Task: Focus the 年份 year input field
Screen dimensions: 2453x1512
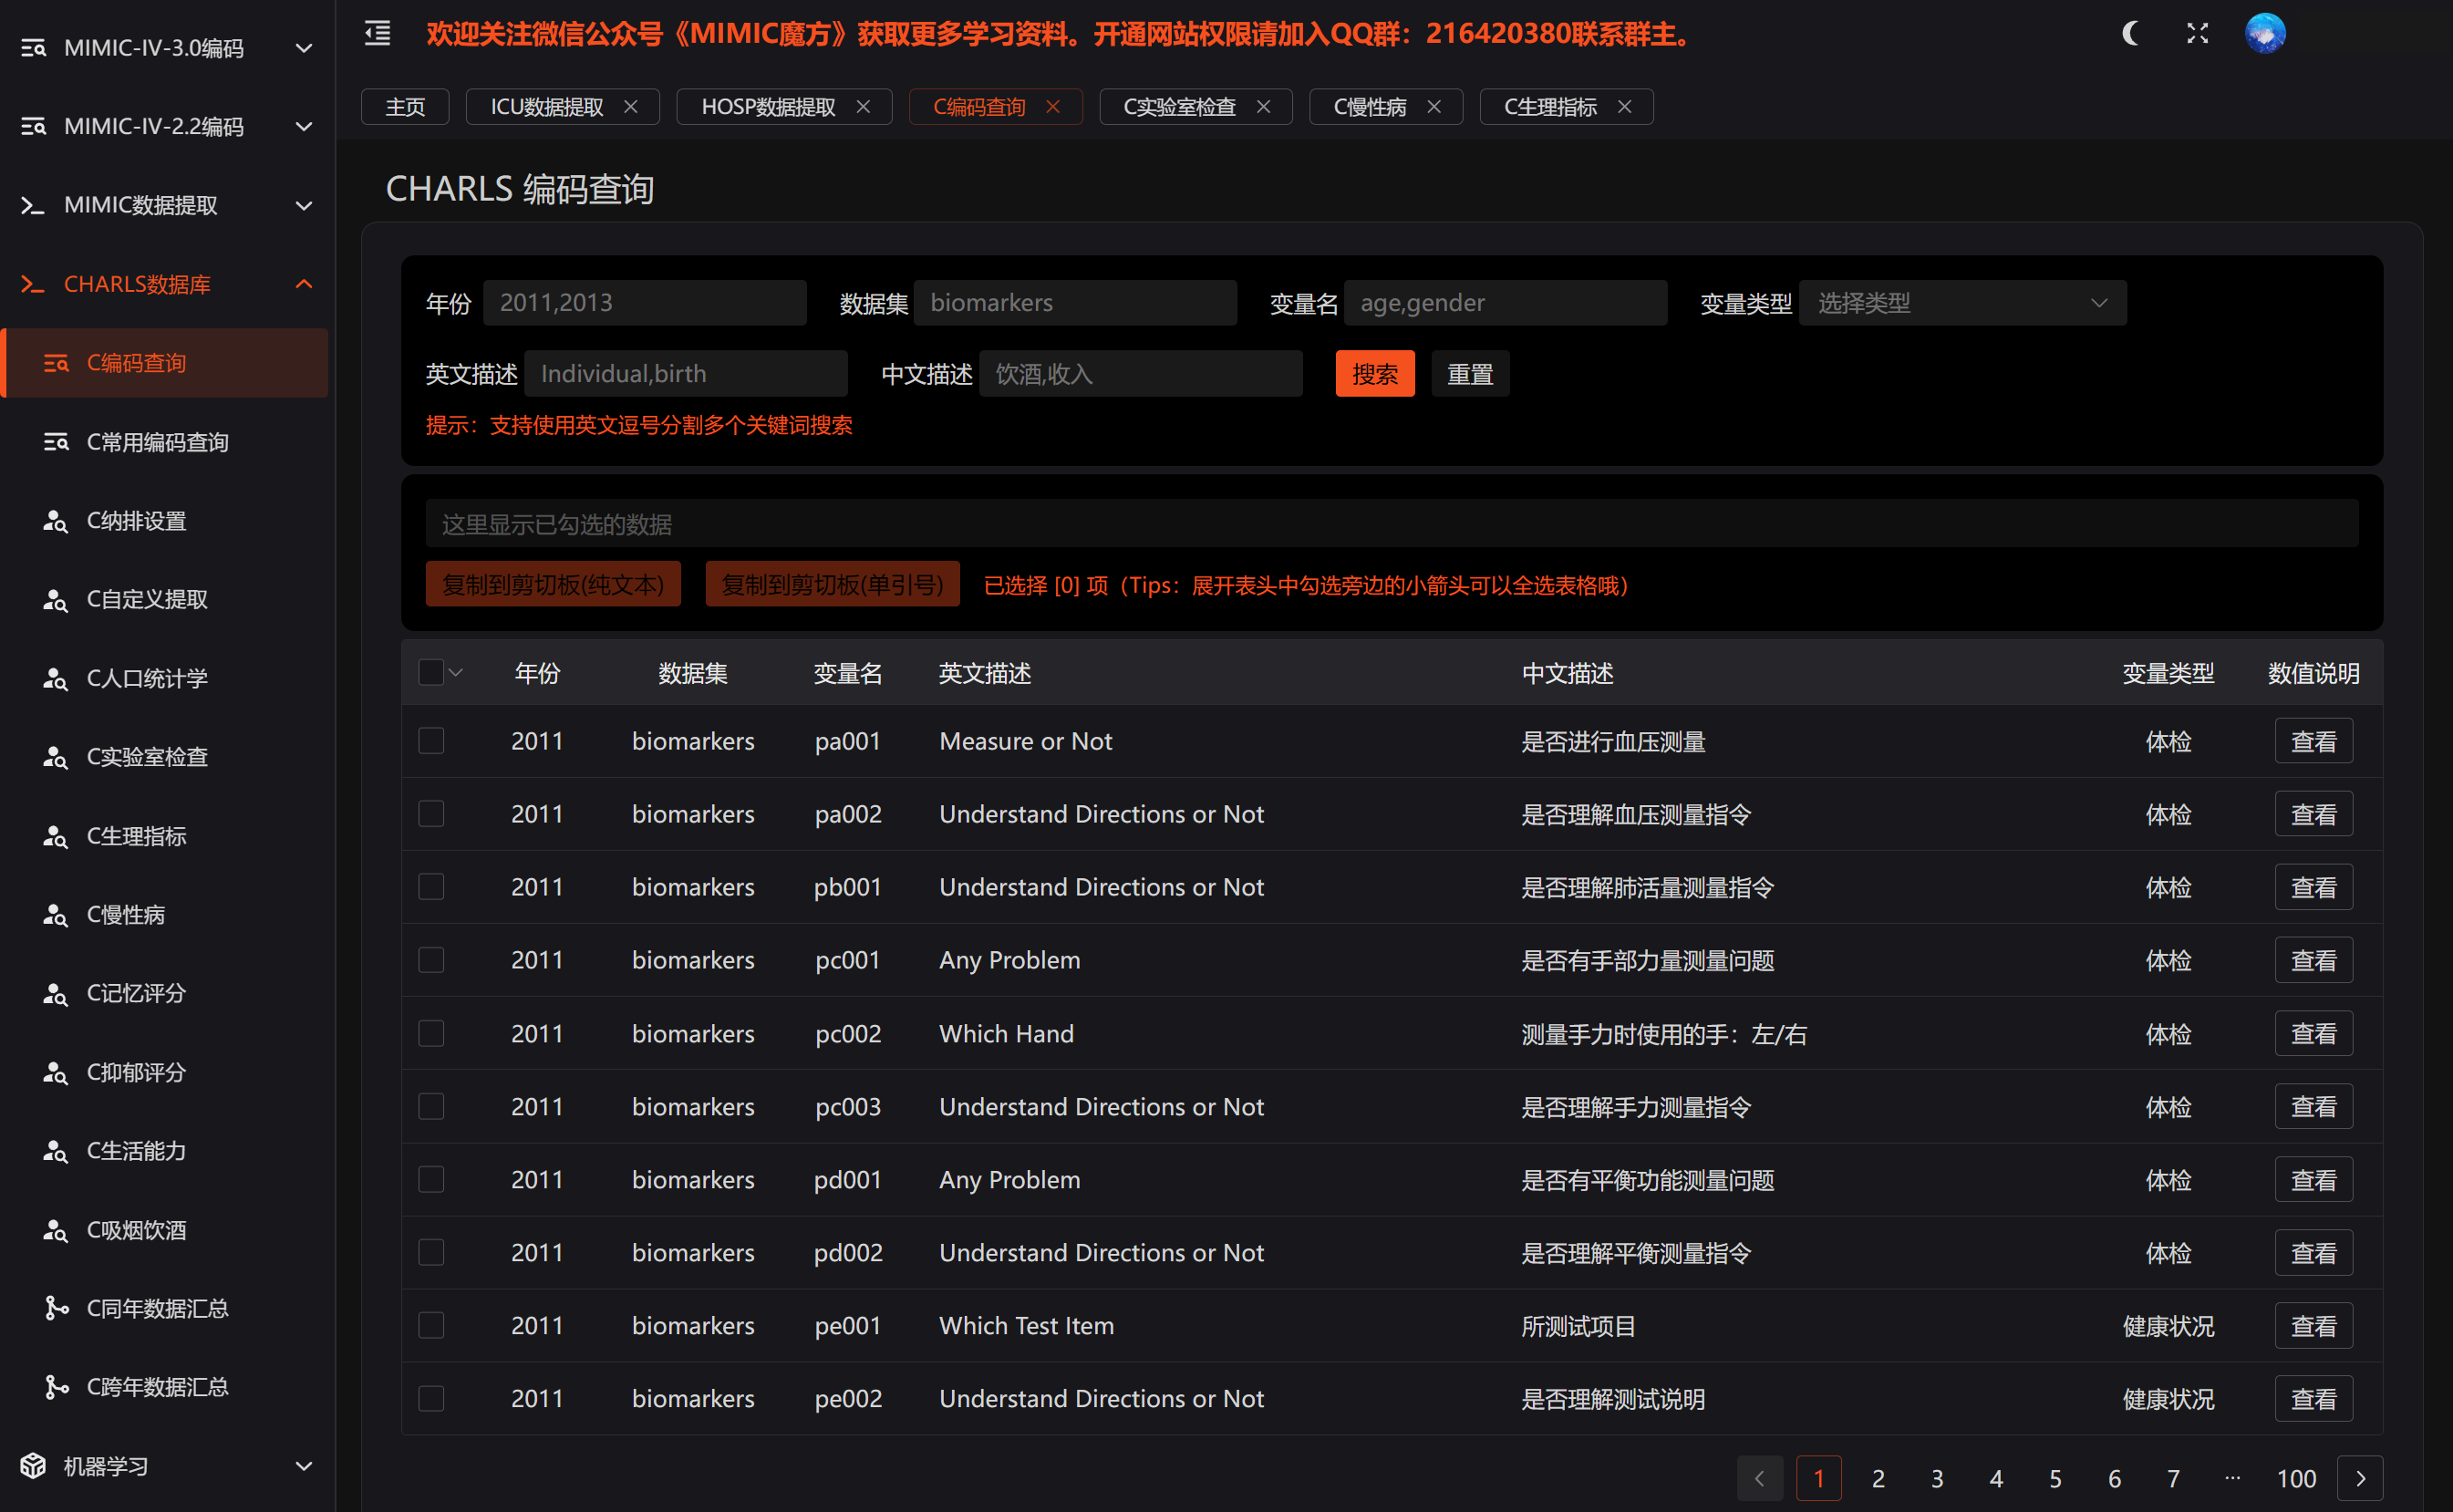Action: [x=644, y=303]
